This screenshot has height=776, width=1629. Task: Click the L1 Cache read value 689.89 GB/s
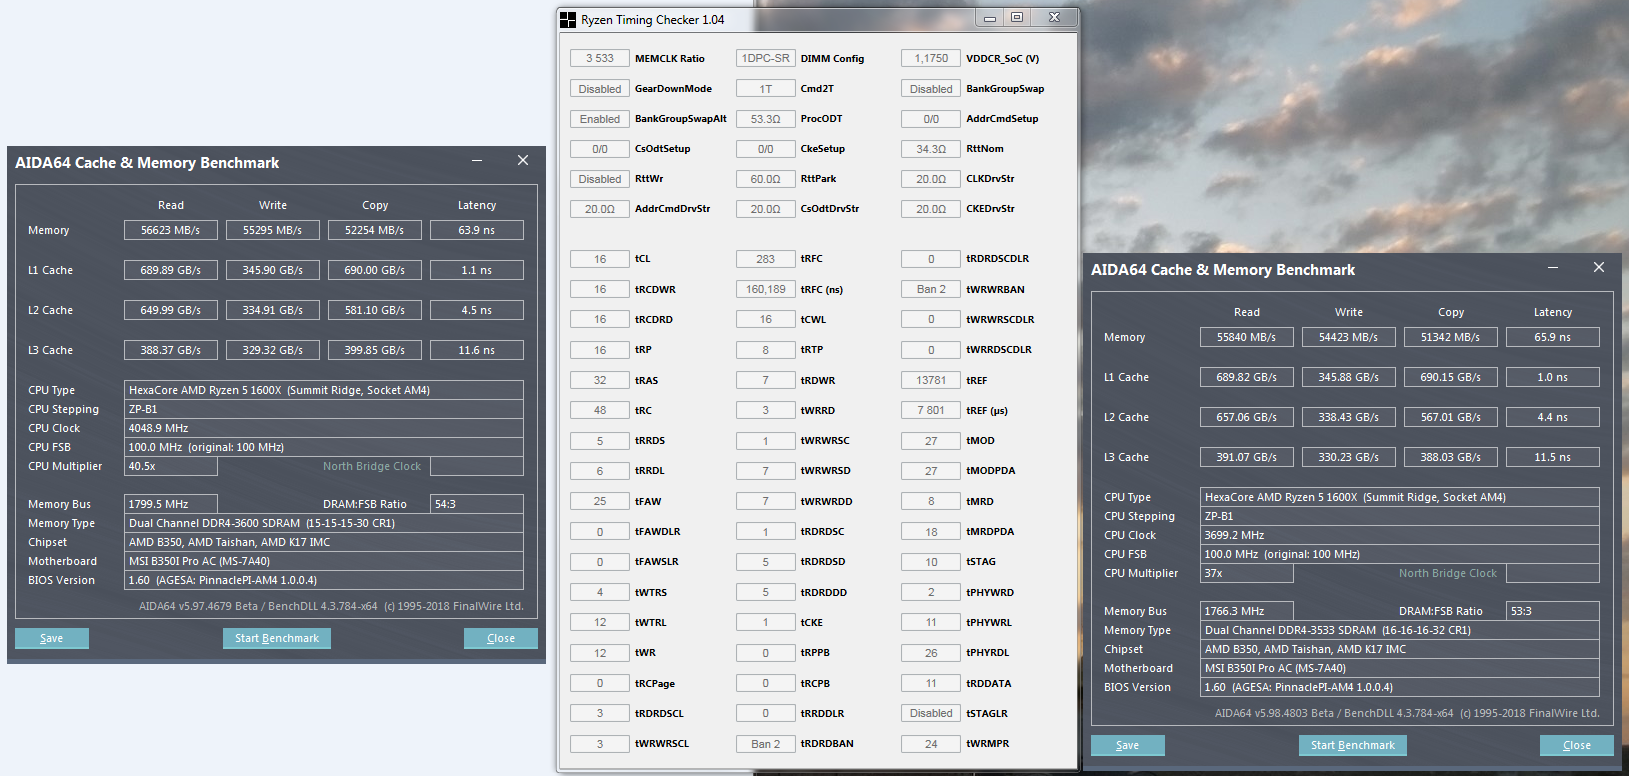pyautogui.click(x=171, y=270)
